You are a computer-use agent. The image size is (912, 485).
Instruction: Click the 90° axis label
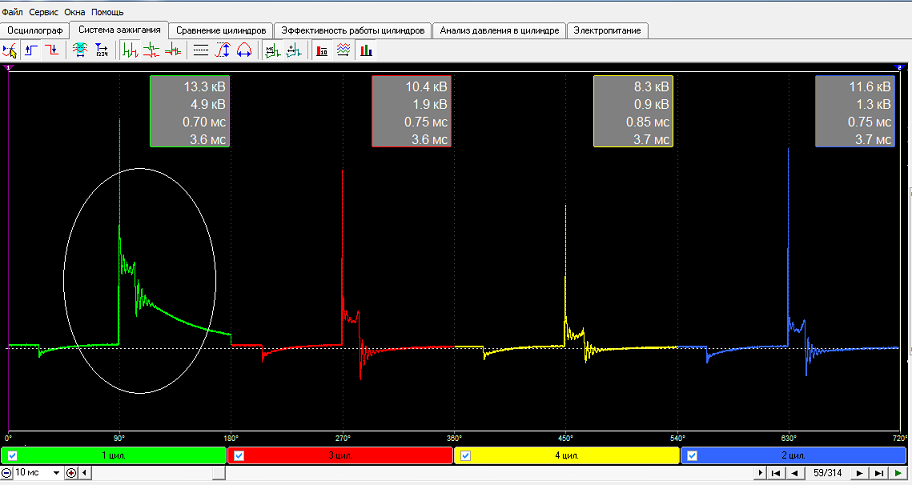[x=119, y=437]
